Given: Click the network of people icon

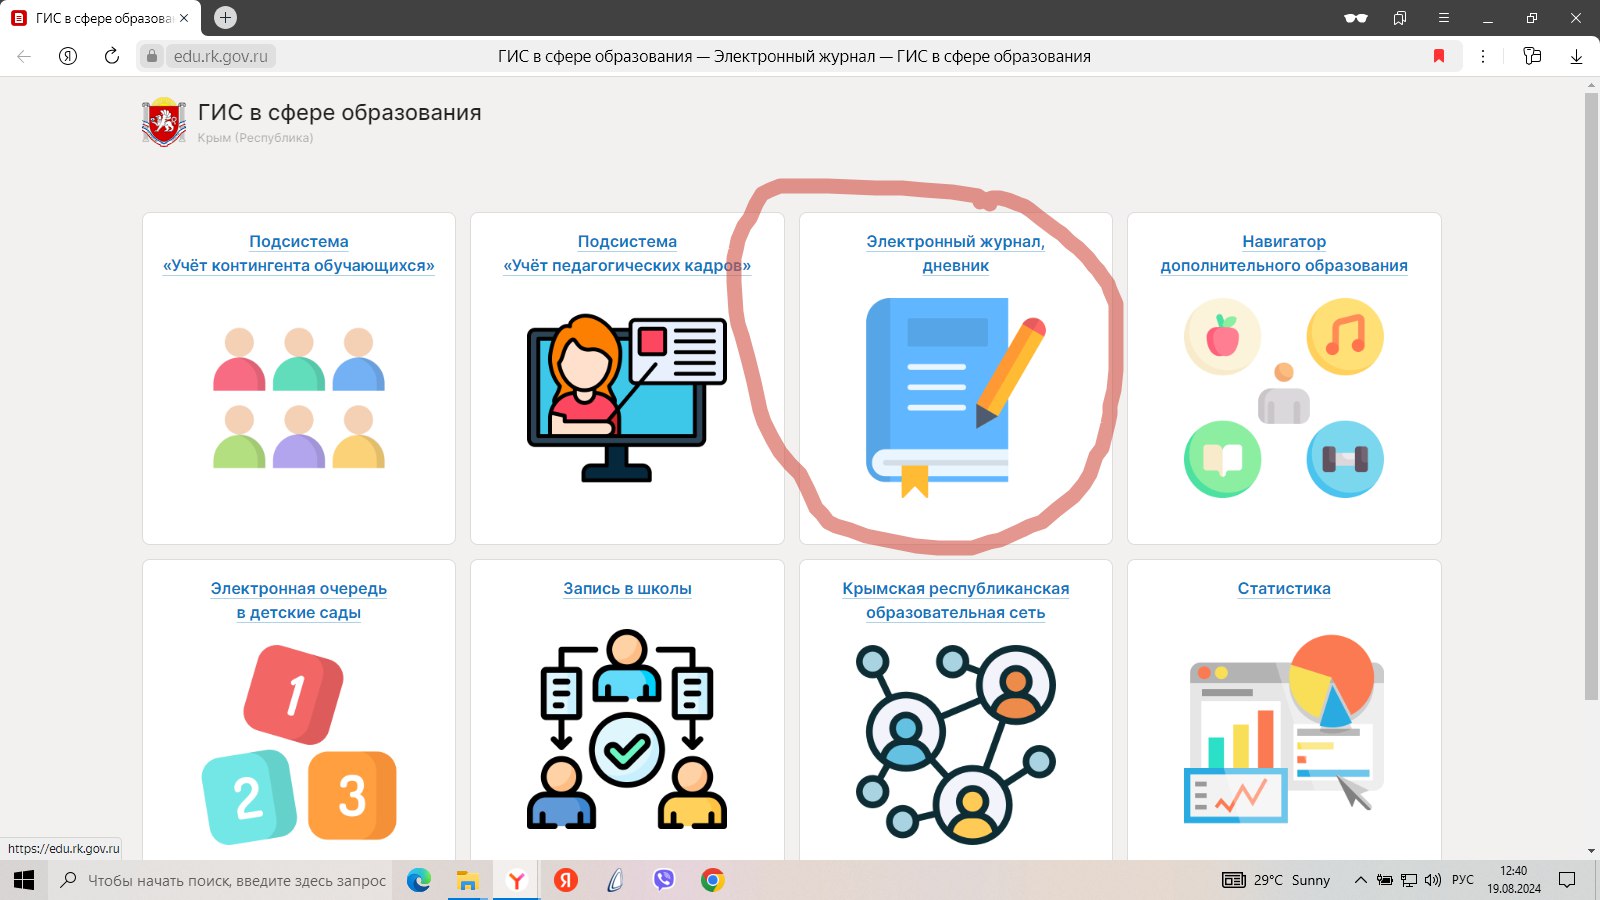Looking at the screenshot, I should 955,744.
